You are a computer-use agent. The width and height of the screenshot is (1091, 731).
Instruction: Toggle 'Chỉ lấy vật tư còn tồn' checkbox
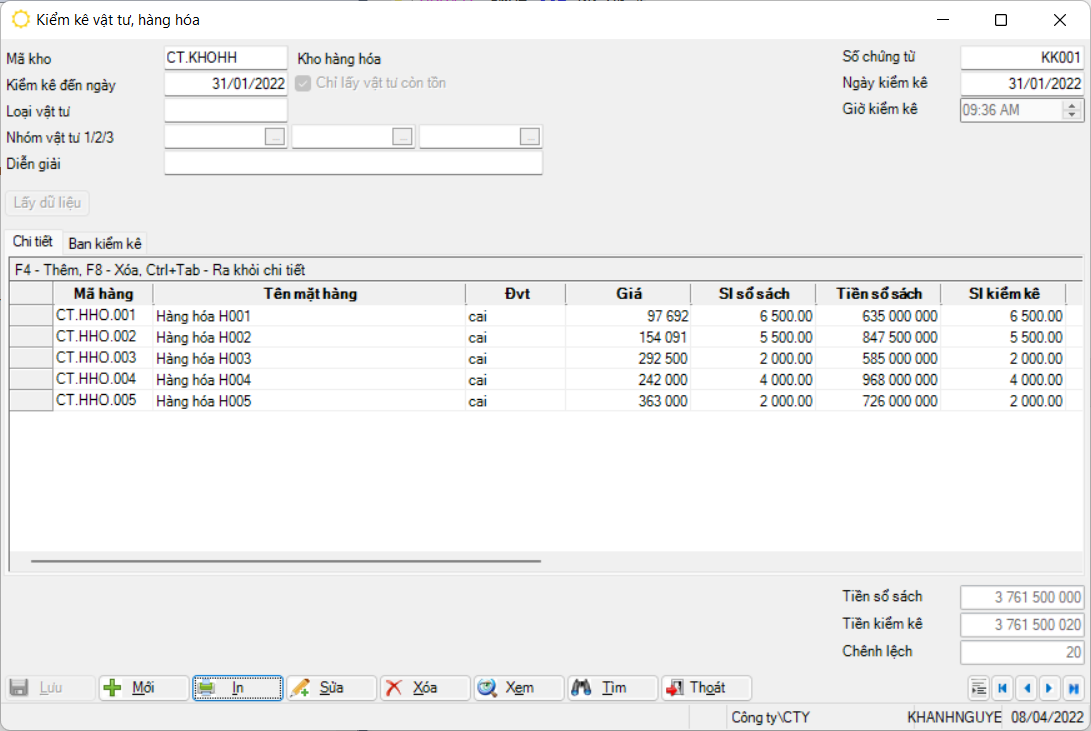[304, 84]
